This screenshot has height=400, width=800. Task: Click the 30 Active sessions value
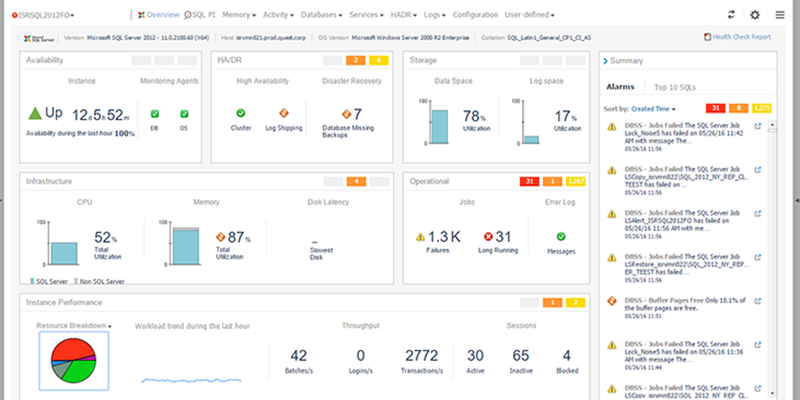pos(475,355)
